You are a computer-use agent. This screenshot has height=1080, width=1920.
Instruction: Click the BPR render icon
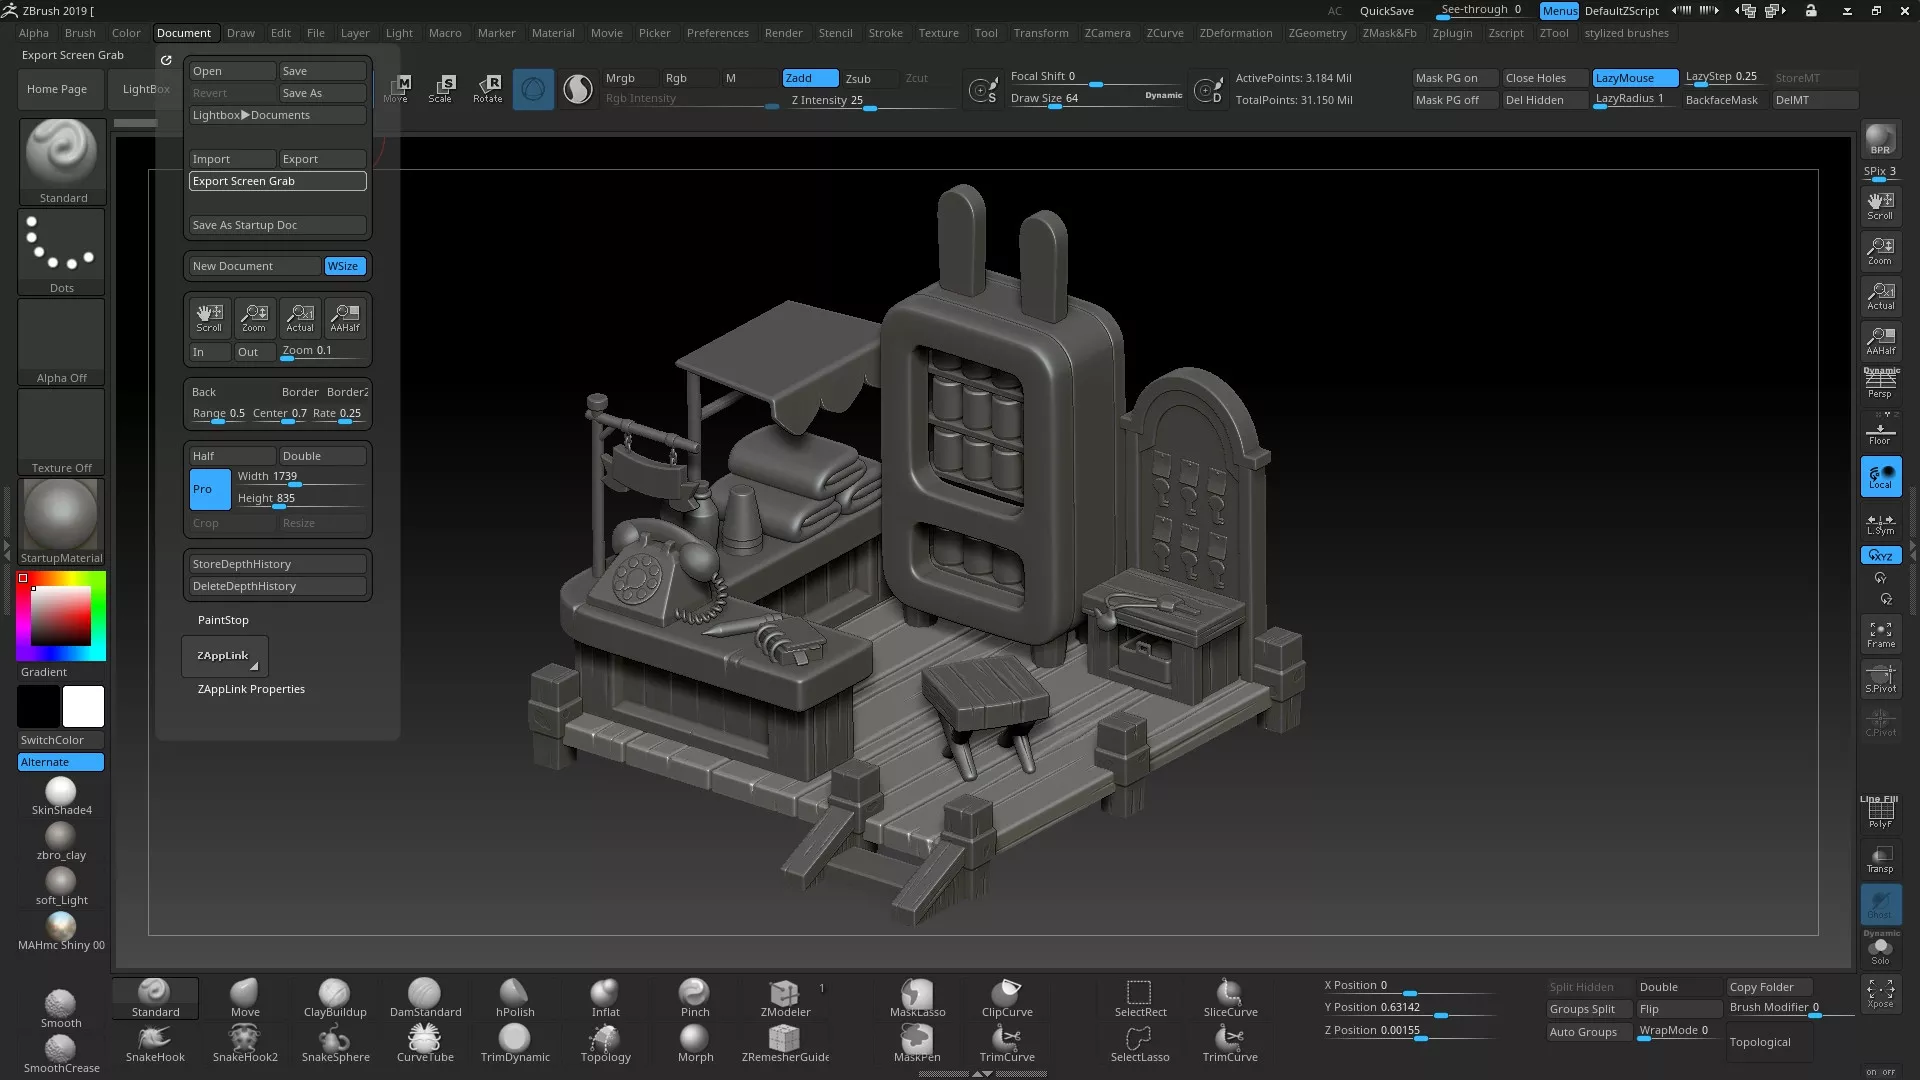1880,140
